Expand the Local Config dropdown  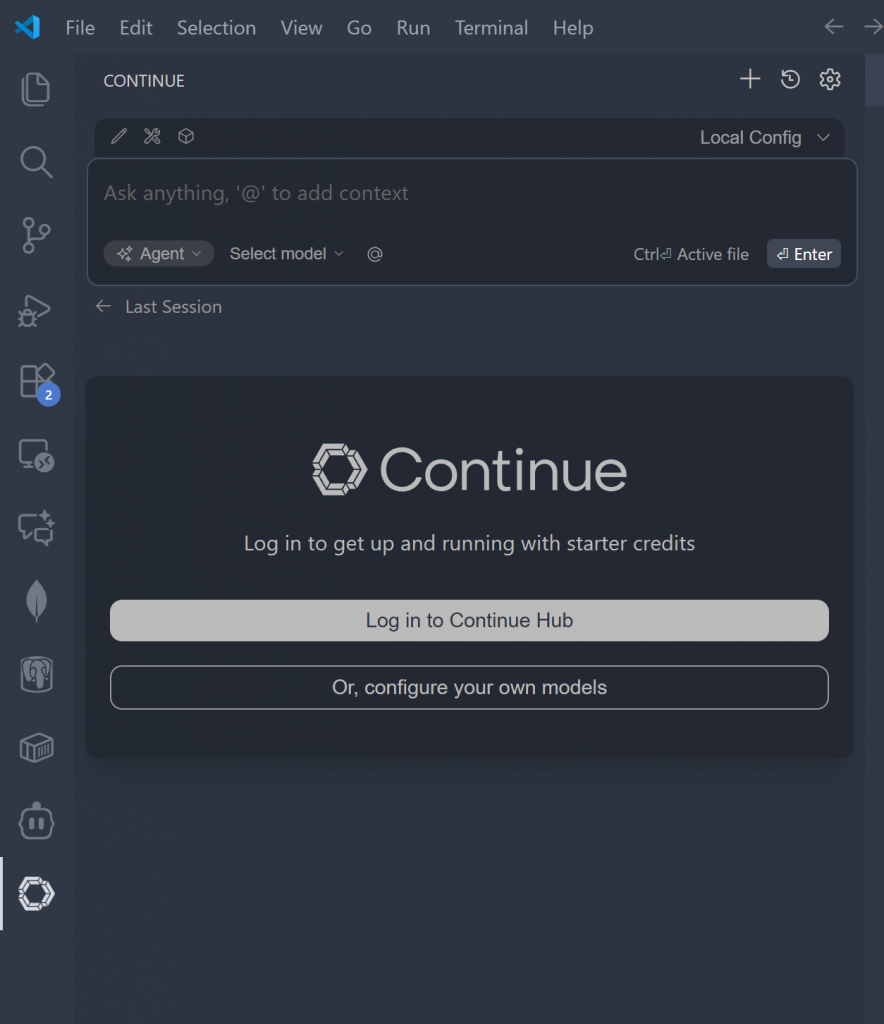765,138
